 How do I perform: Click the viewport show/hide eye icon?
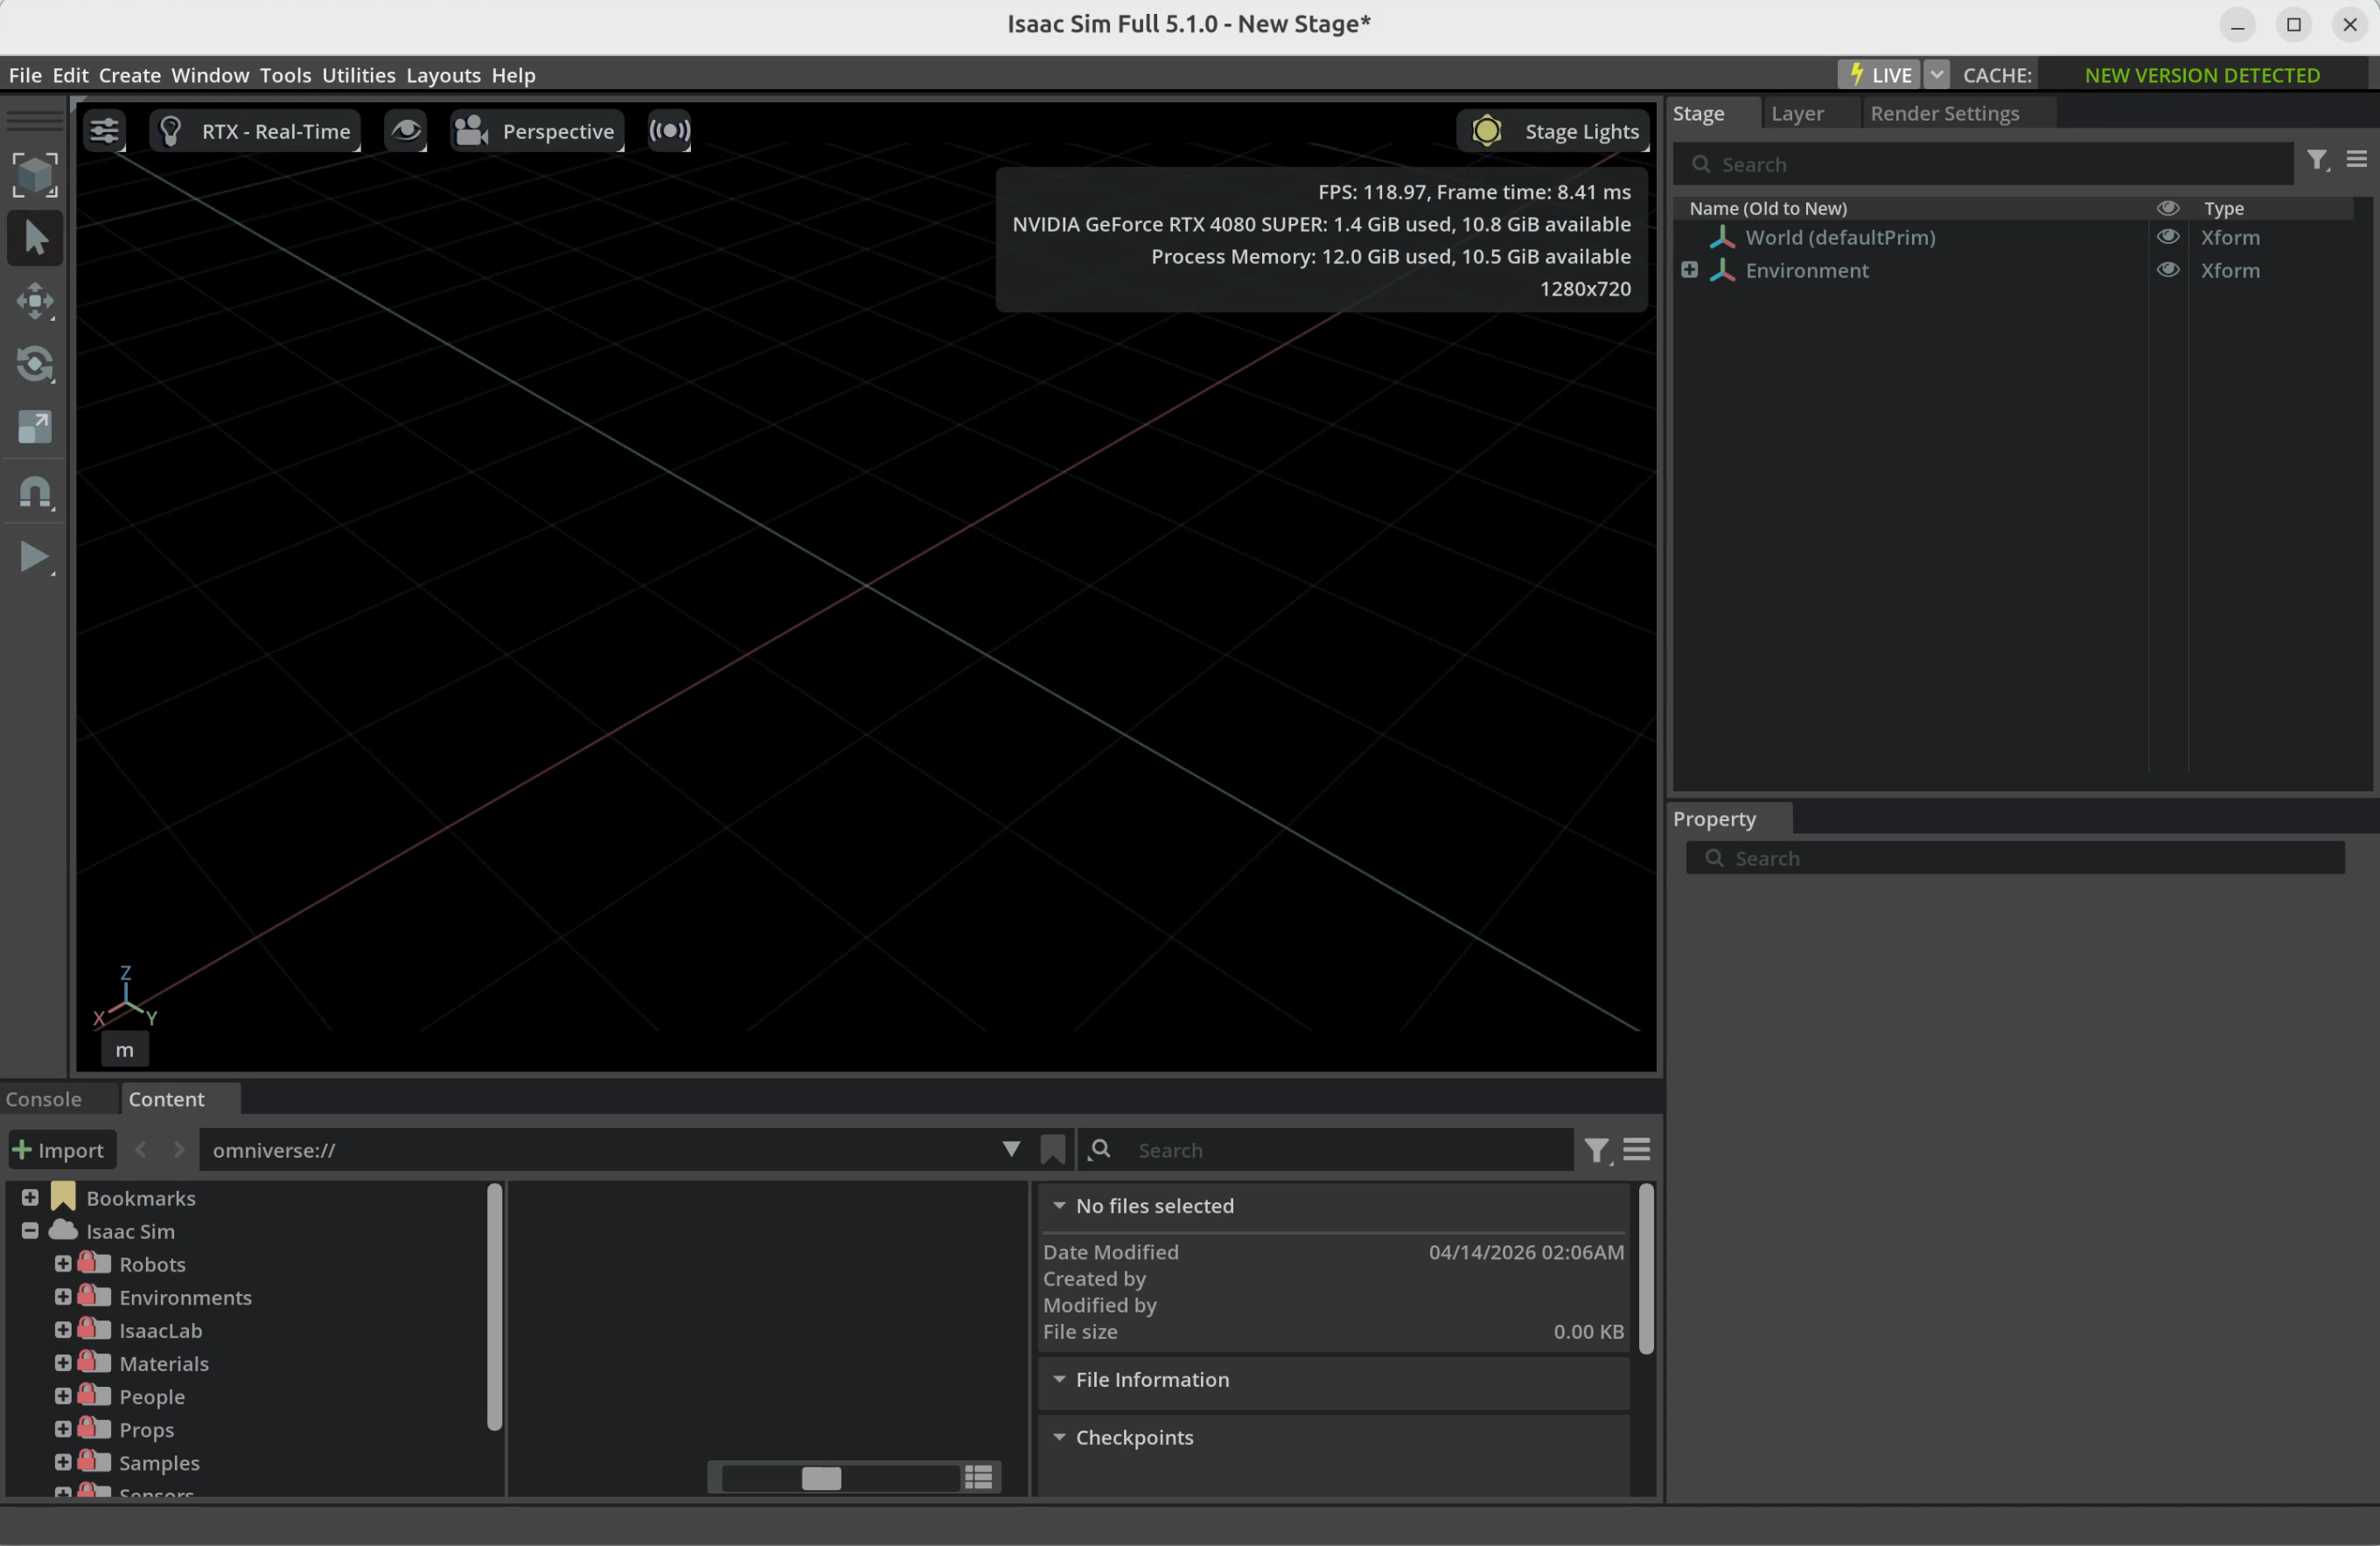[x=405, y=131]
